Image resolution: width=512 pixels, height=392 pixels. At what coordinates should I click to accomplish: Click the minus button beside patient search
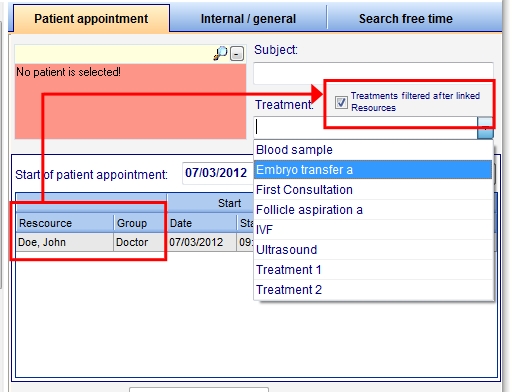(x=237, y=54)
